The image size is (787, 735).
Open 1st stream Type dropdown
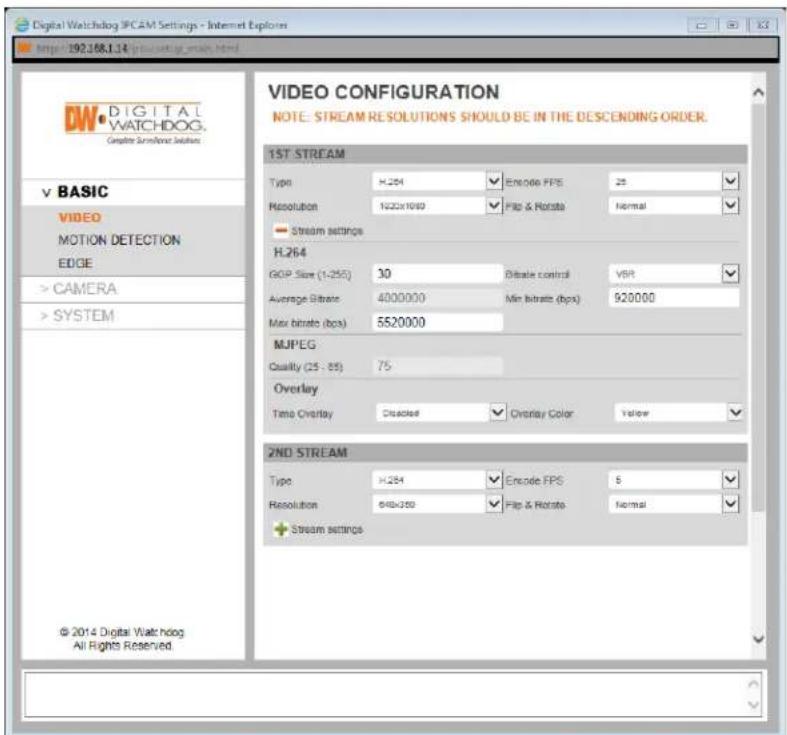[437, 181]
